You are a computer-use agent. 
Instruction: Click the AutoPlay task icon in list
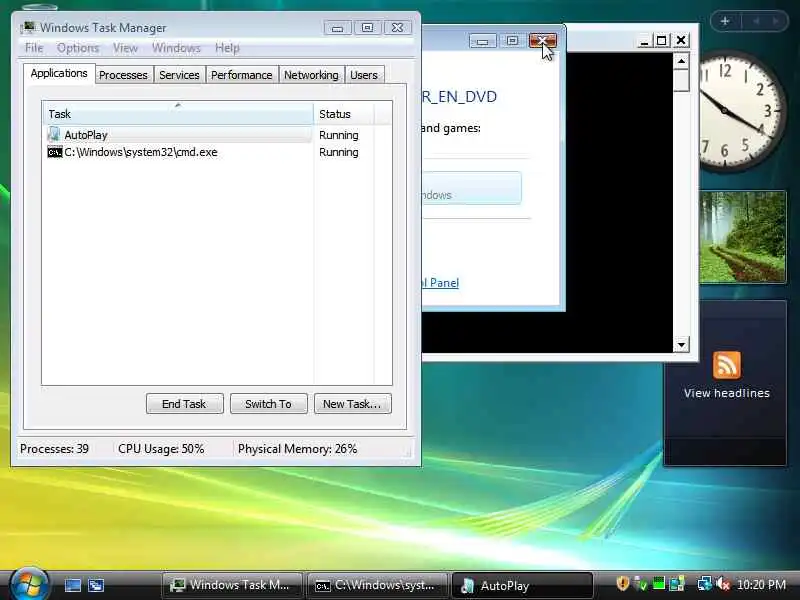pyautogui.click(x=54, y=135)
